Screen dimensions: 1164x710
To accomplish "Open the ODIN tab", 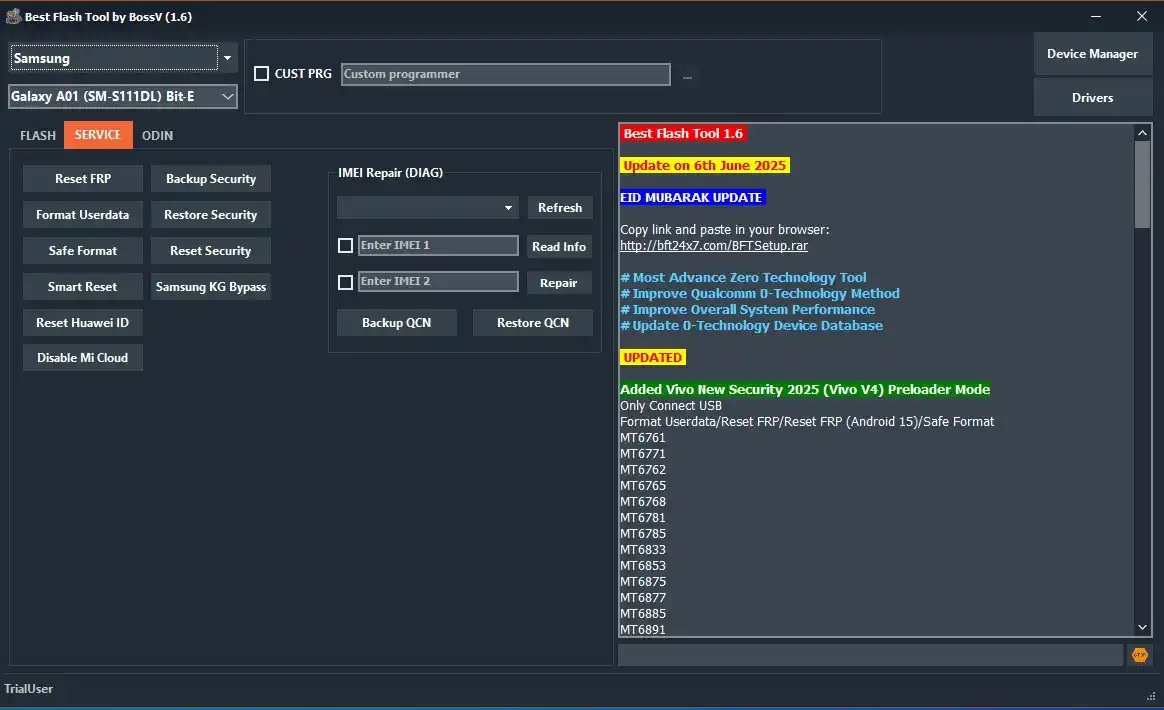I will (x=157, y=135).
